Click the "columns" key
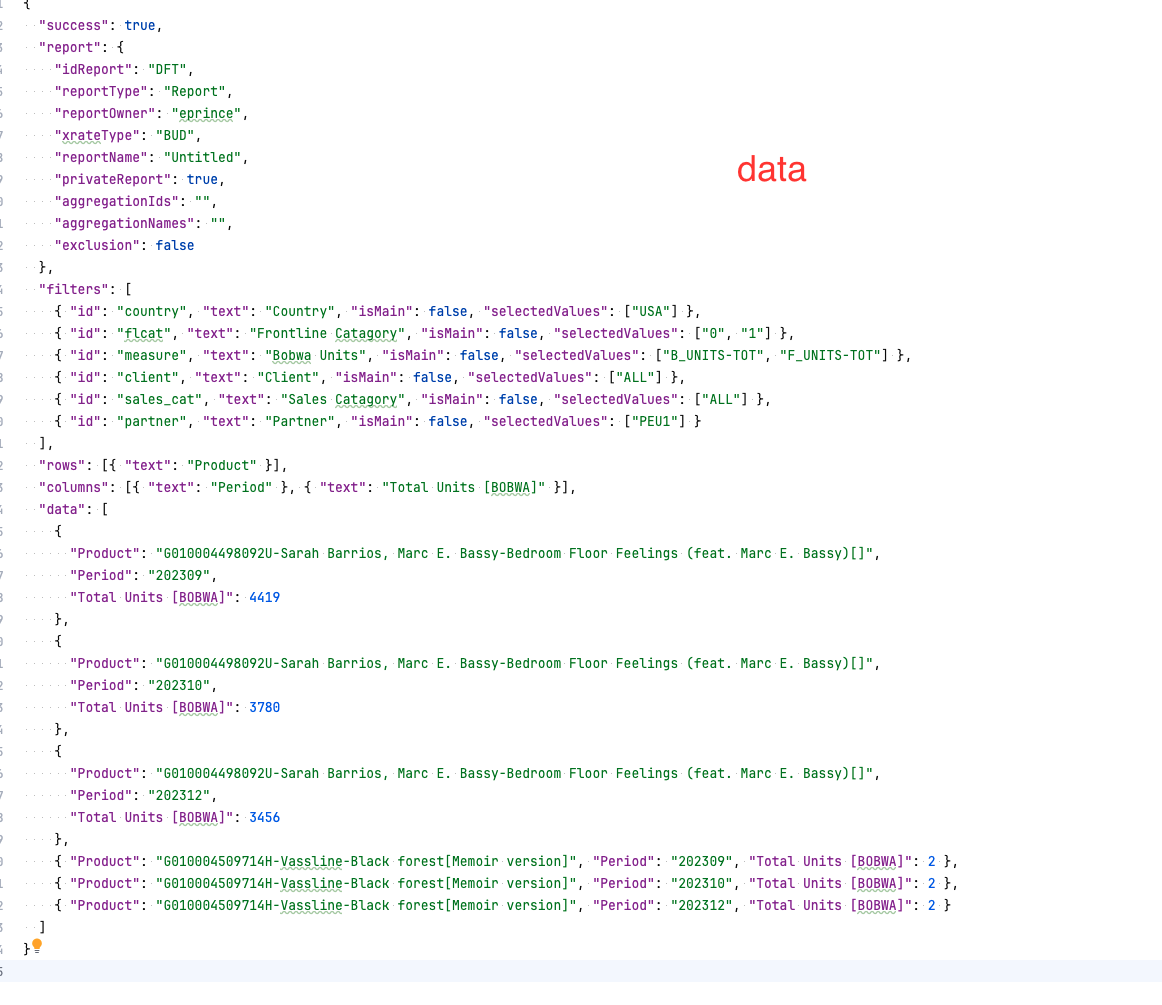 pyautogui.click(x=73, y=487)
